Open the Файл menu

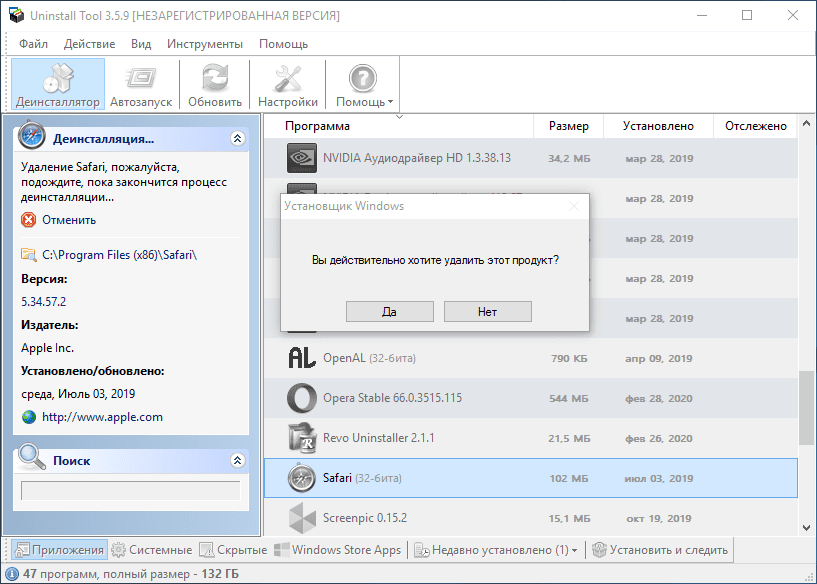point(33,44)
